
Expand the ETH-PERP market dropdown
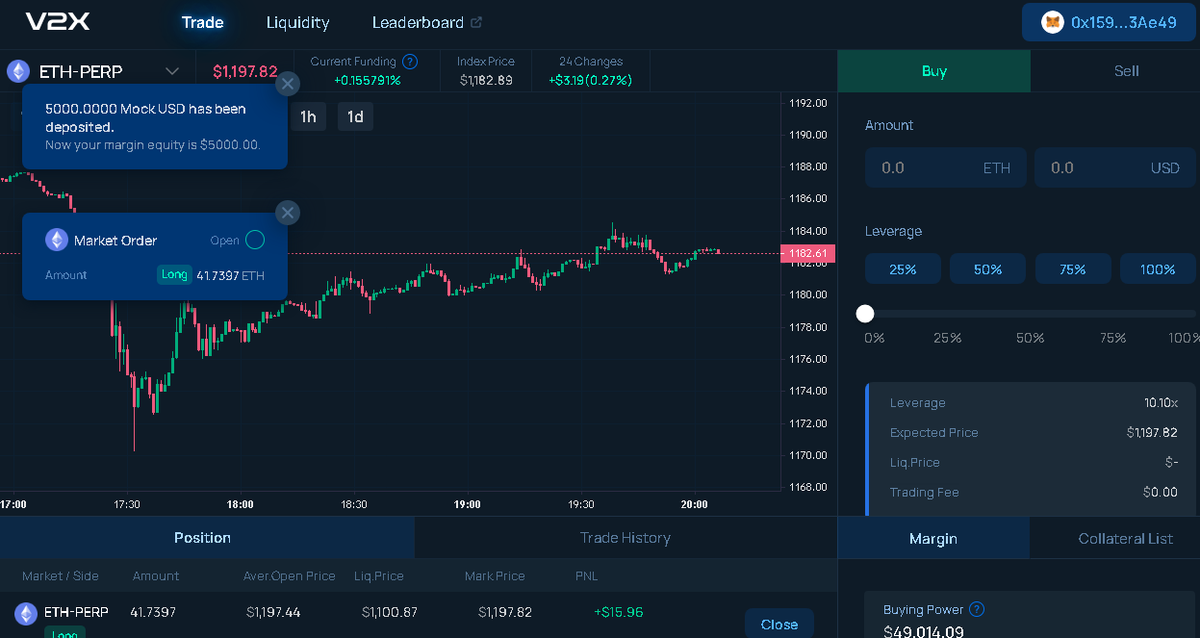tap(172, 71)
